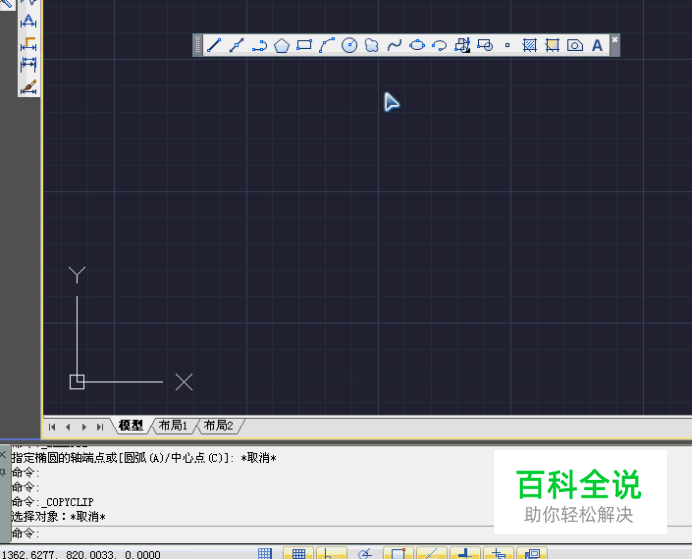Image resolution: width=692 pixels, height=559 pixels.
Task: Toggle the overlapping-windows status bar button
Action: click(532, 553)
